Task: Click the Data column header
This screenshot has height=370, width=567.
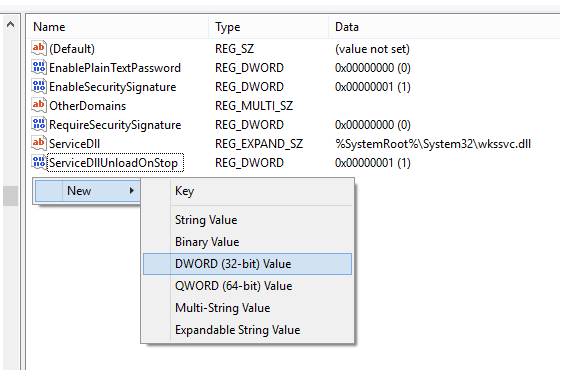Action: point(444,27)
